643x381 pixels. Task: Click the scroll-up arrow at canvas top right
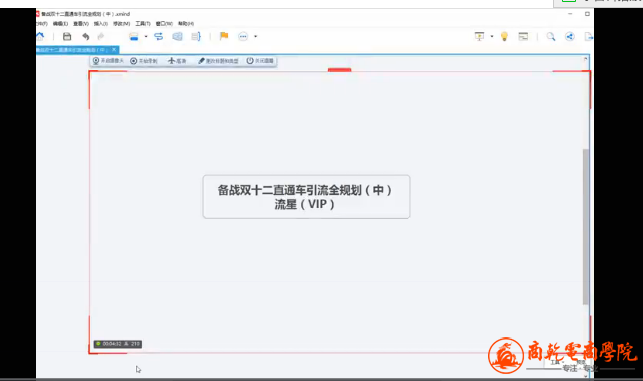coord(586,59)
